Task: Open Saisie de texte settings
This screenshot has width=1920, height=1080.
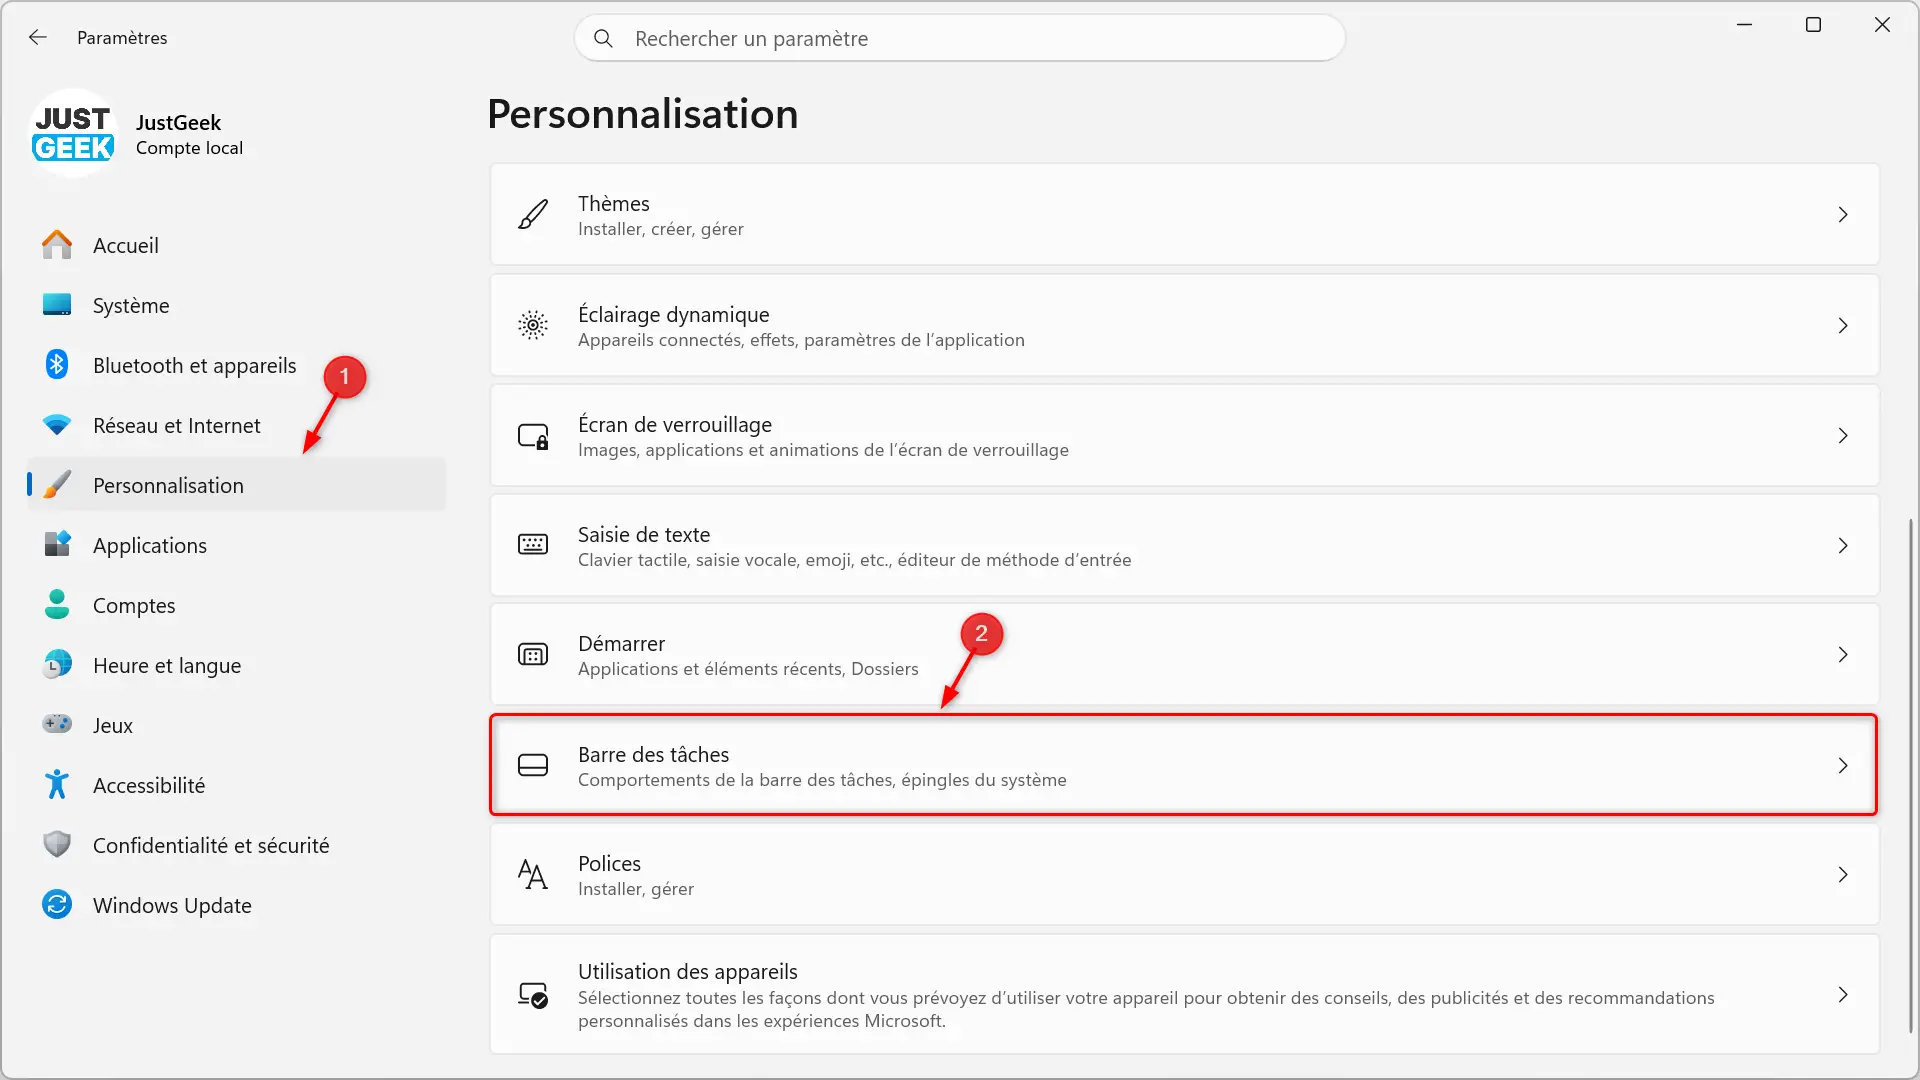Action: (x=1185, y=546)
